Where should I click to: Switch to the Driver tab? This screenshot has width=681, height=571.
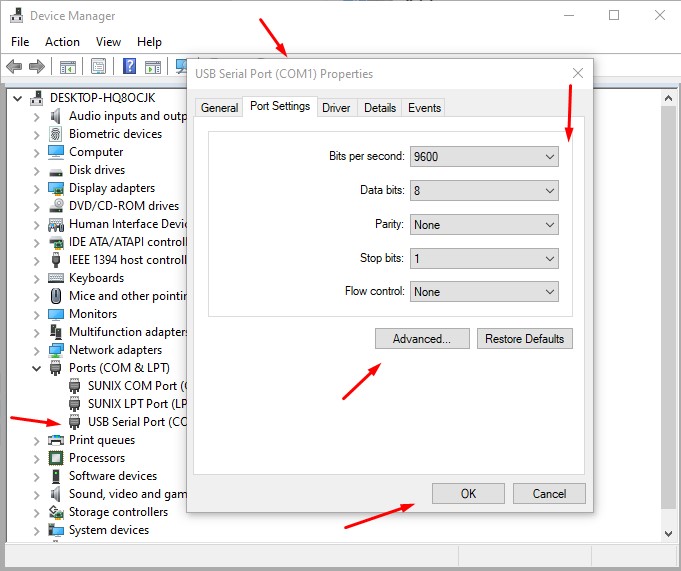[336, 108]
